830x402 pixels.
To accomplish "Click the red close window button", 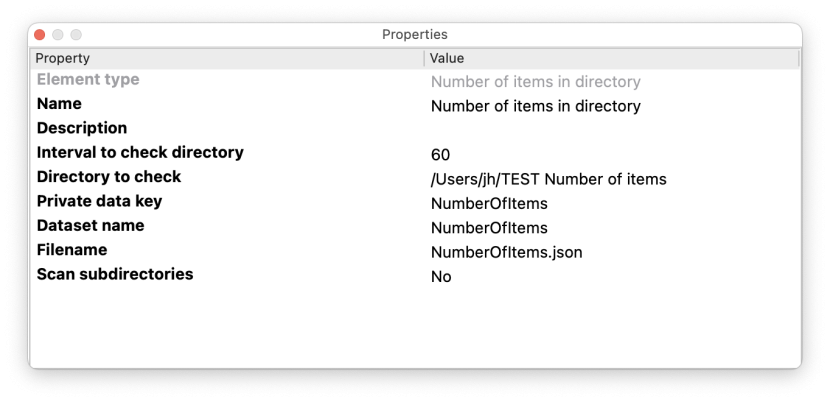I will [40, 35].
